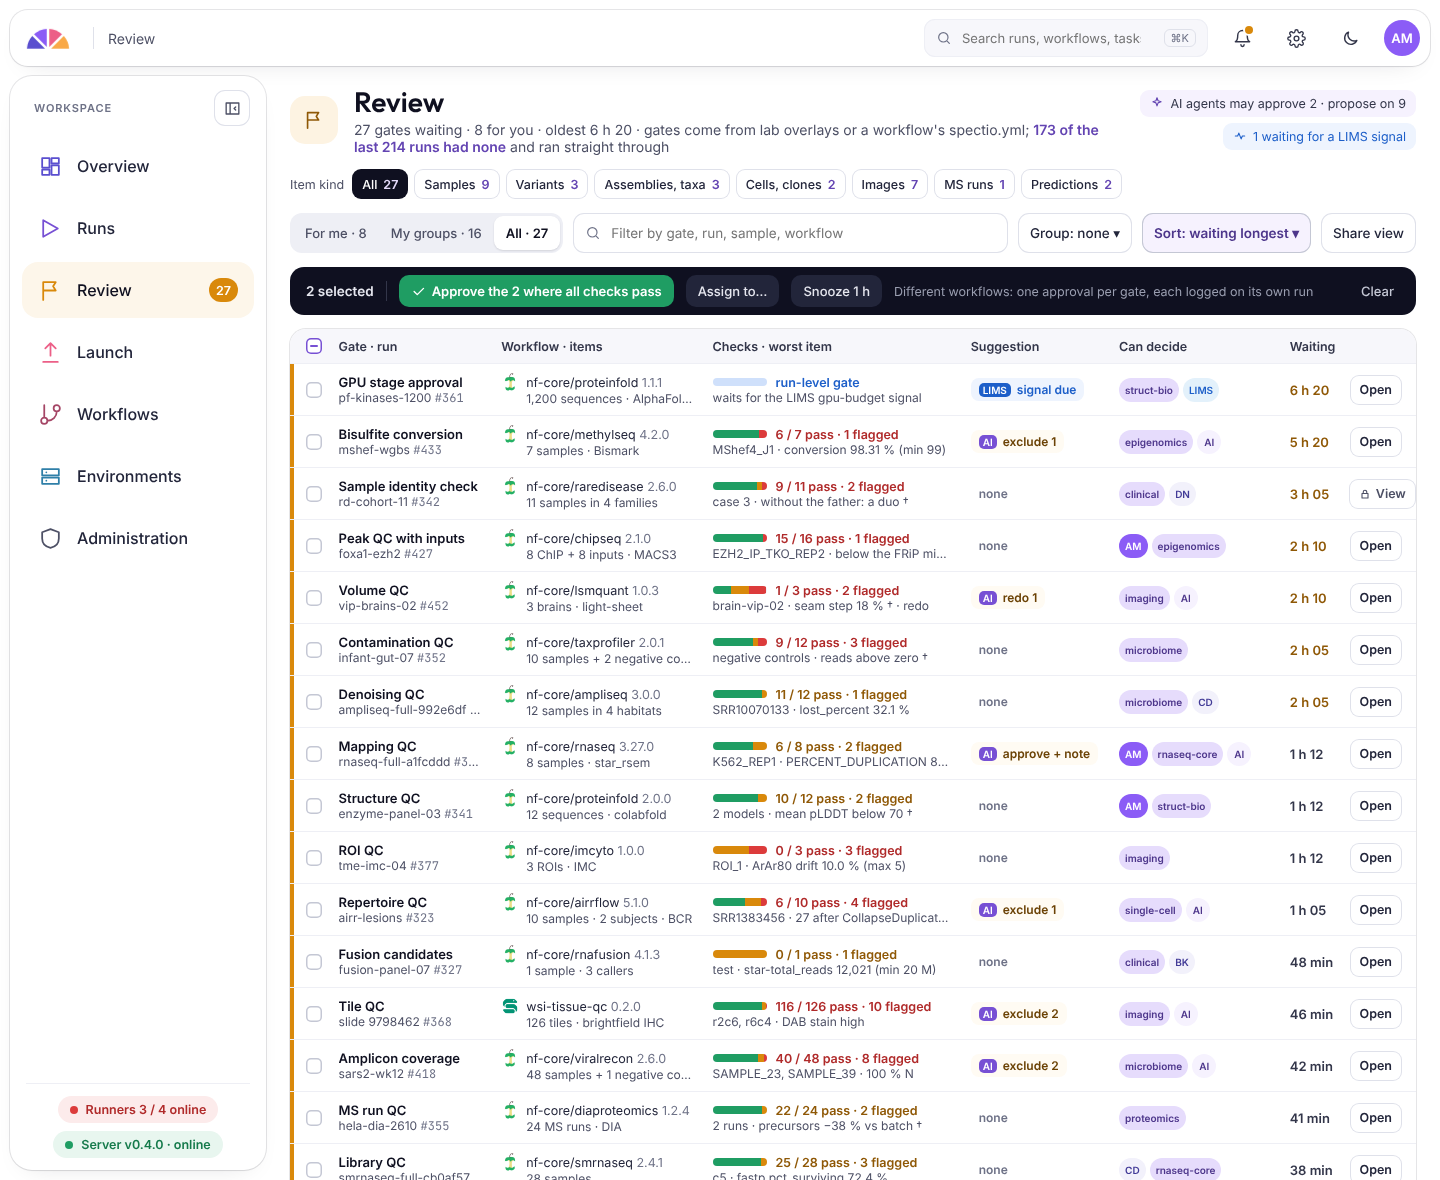Open the Group: none dropdown
This screenshot has width=1440, height=1180.
1075,233
